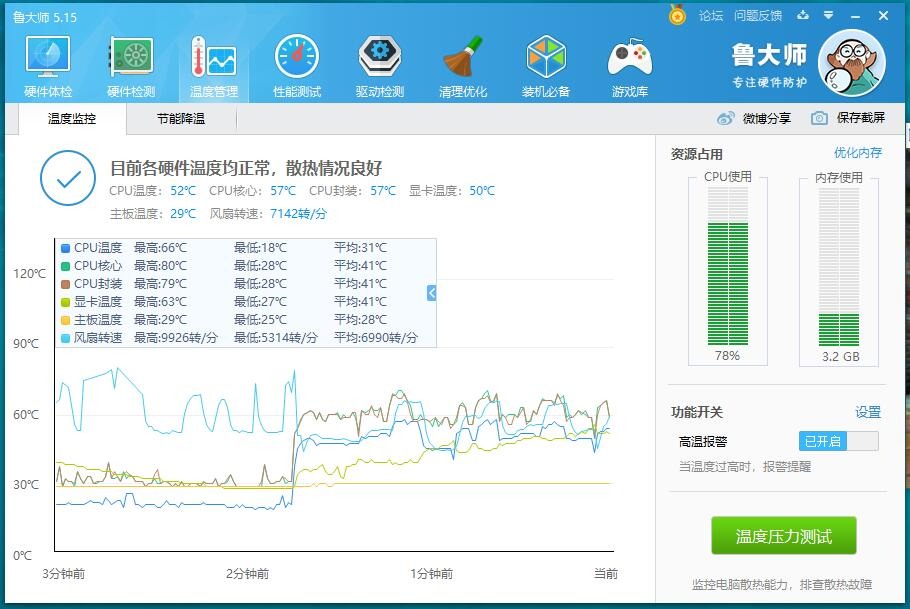Click 微博分享 share text

tap(767, 118)
